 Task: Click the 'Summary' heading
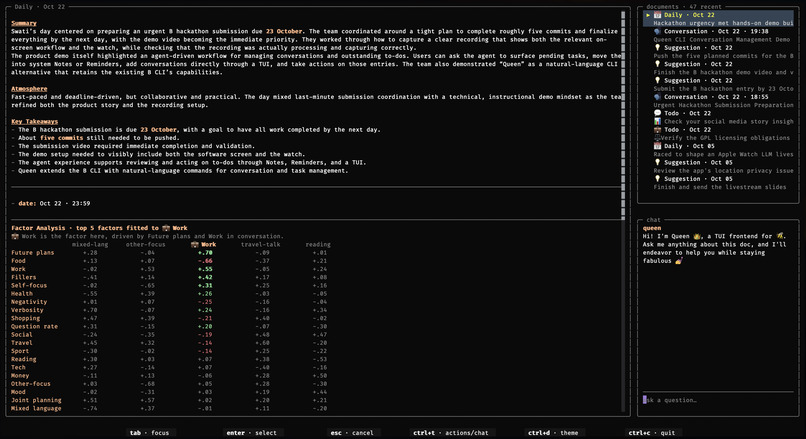pyautogui.click(x=24, y=23)
